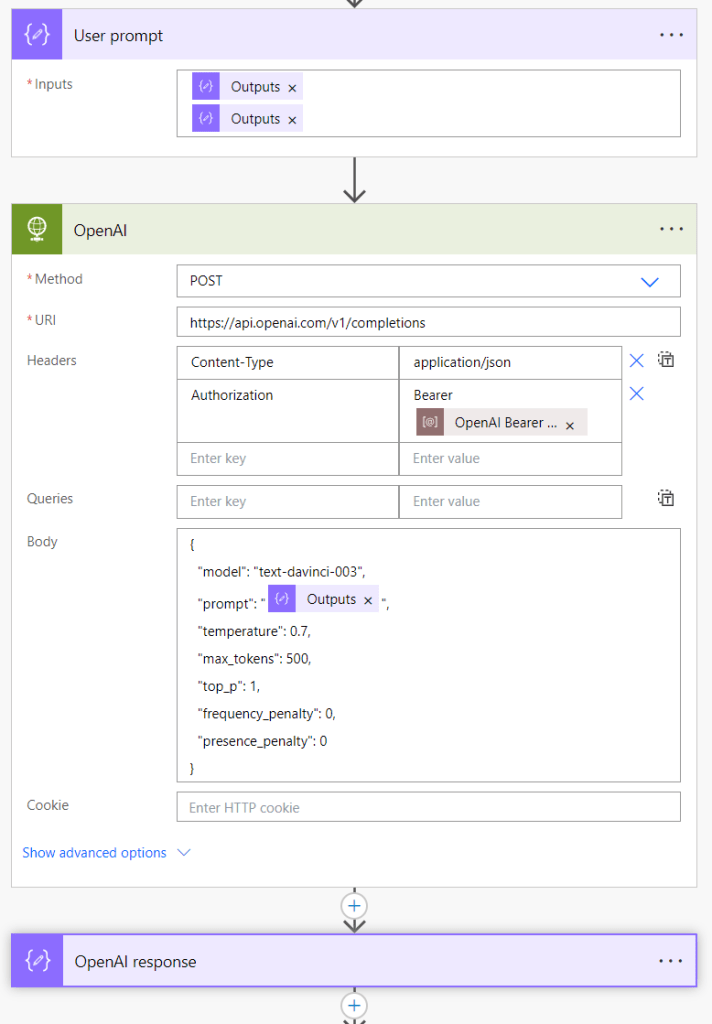Viewport: 712px width, 1024px height.
Task: Remove the first Outputs token in Inputs
Action: click(292, 88)
